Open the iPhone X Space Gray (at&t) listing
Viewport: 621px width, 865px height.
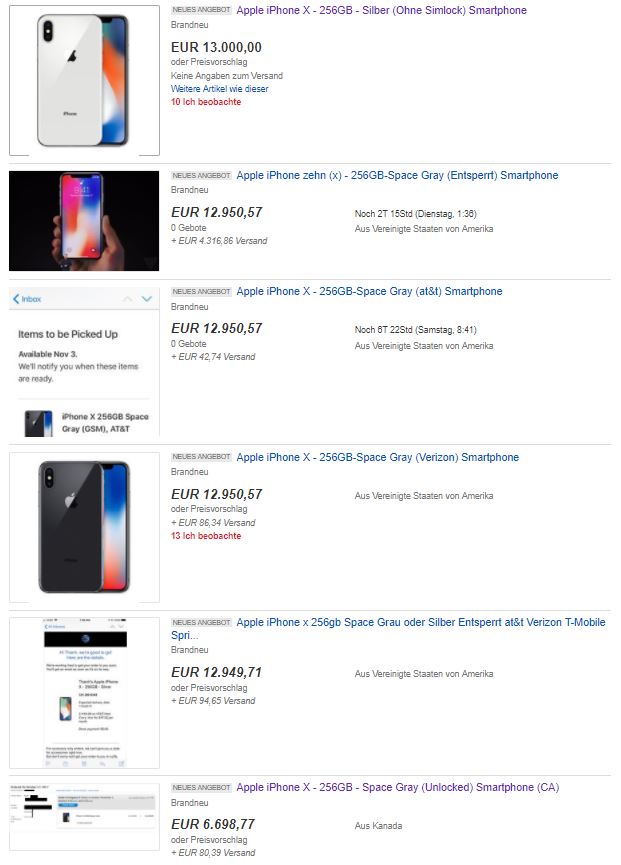point(369,291)
